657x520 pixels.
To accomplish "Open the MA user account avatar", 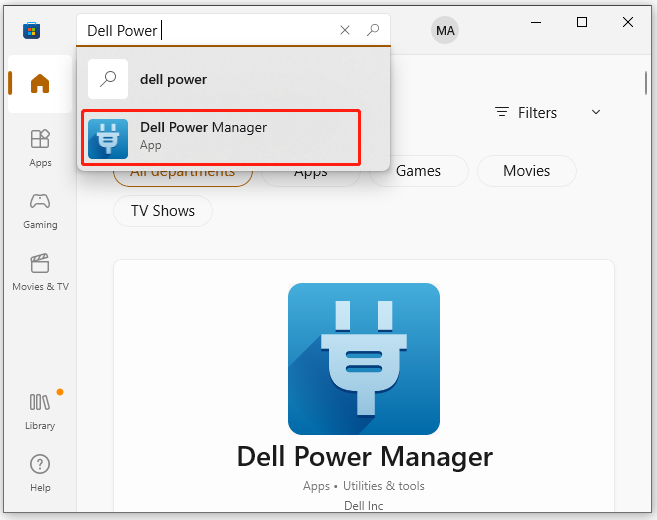I will (445, 31).
